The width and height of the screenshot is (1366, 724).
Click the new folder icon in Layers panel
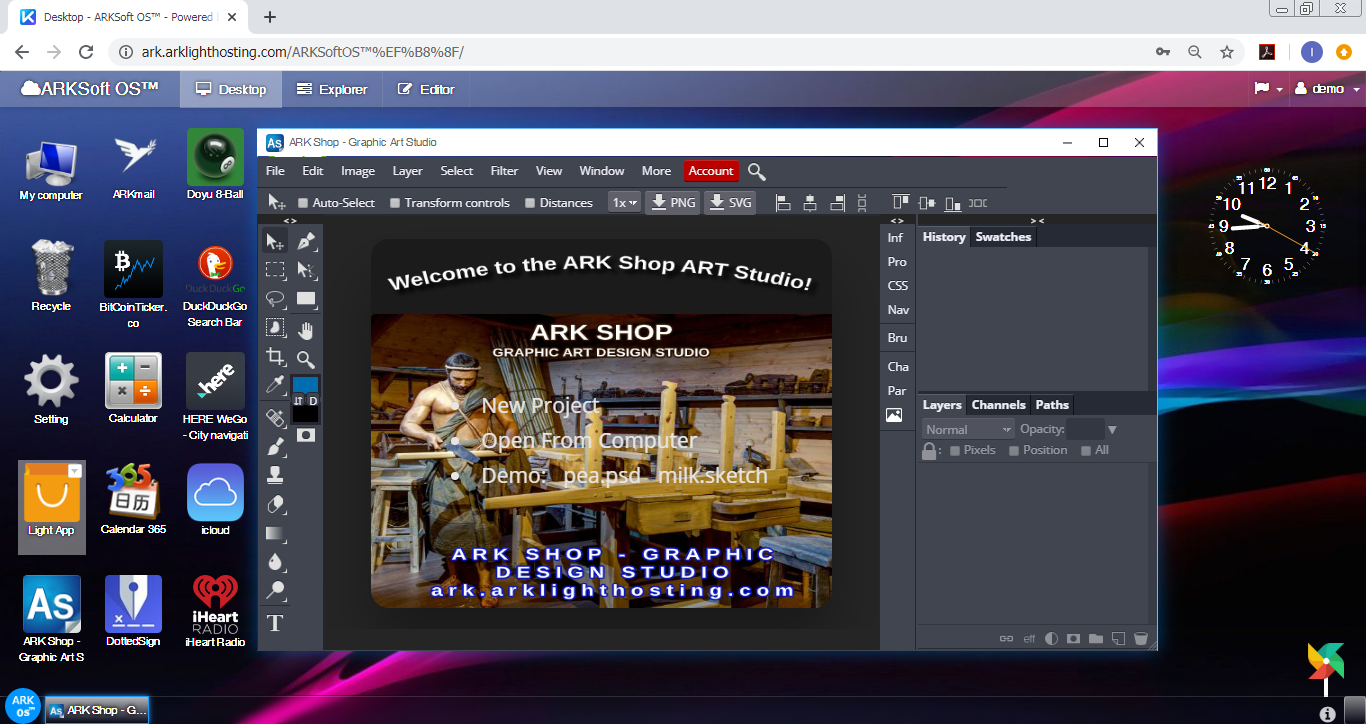pos(1096,639)
